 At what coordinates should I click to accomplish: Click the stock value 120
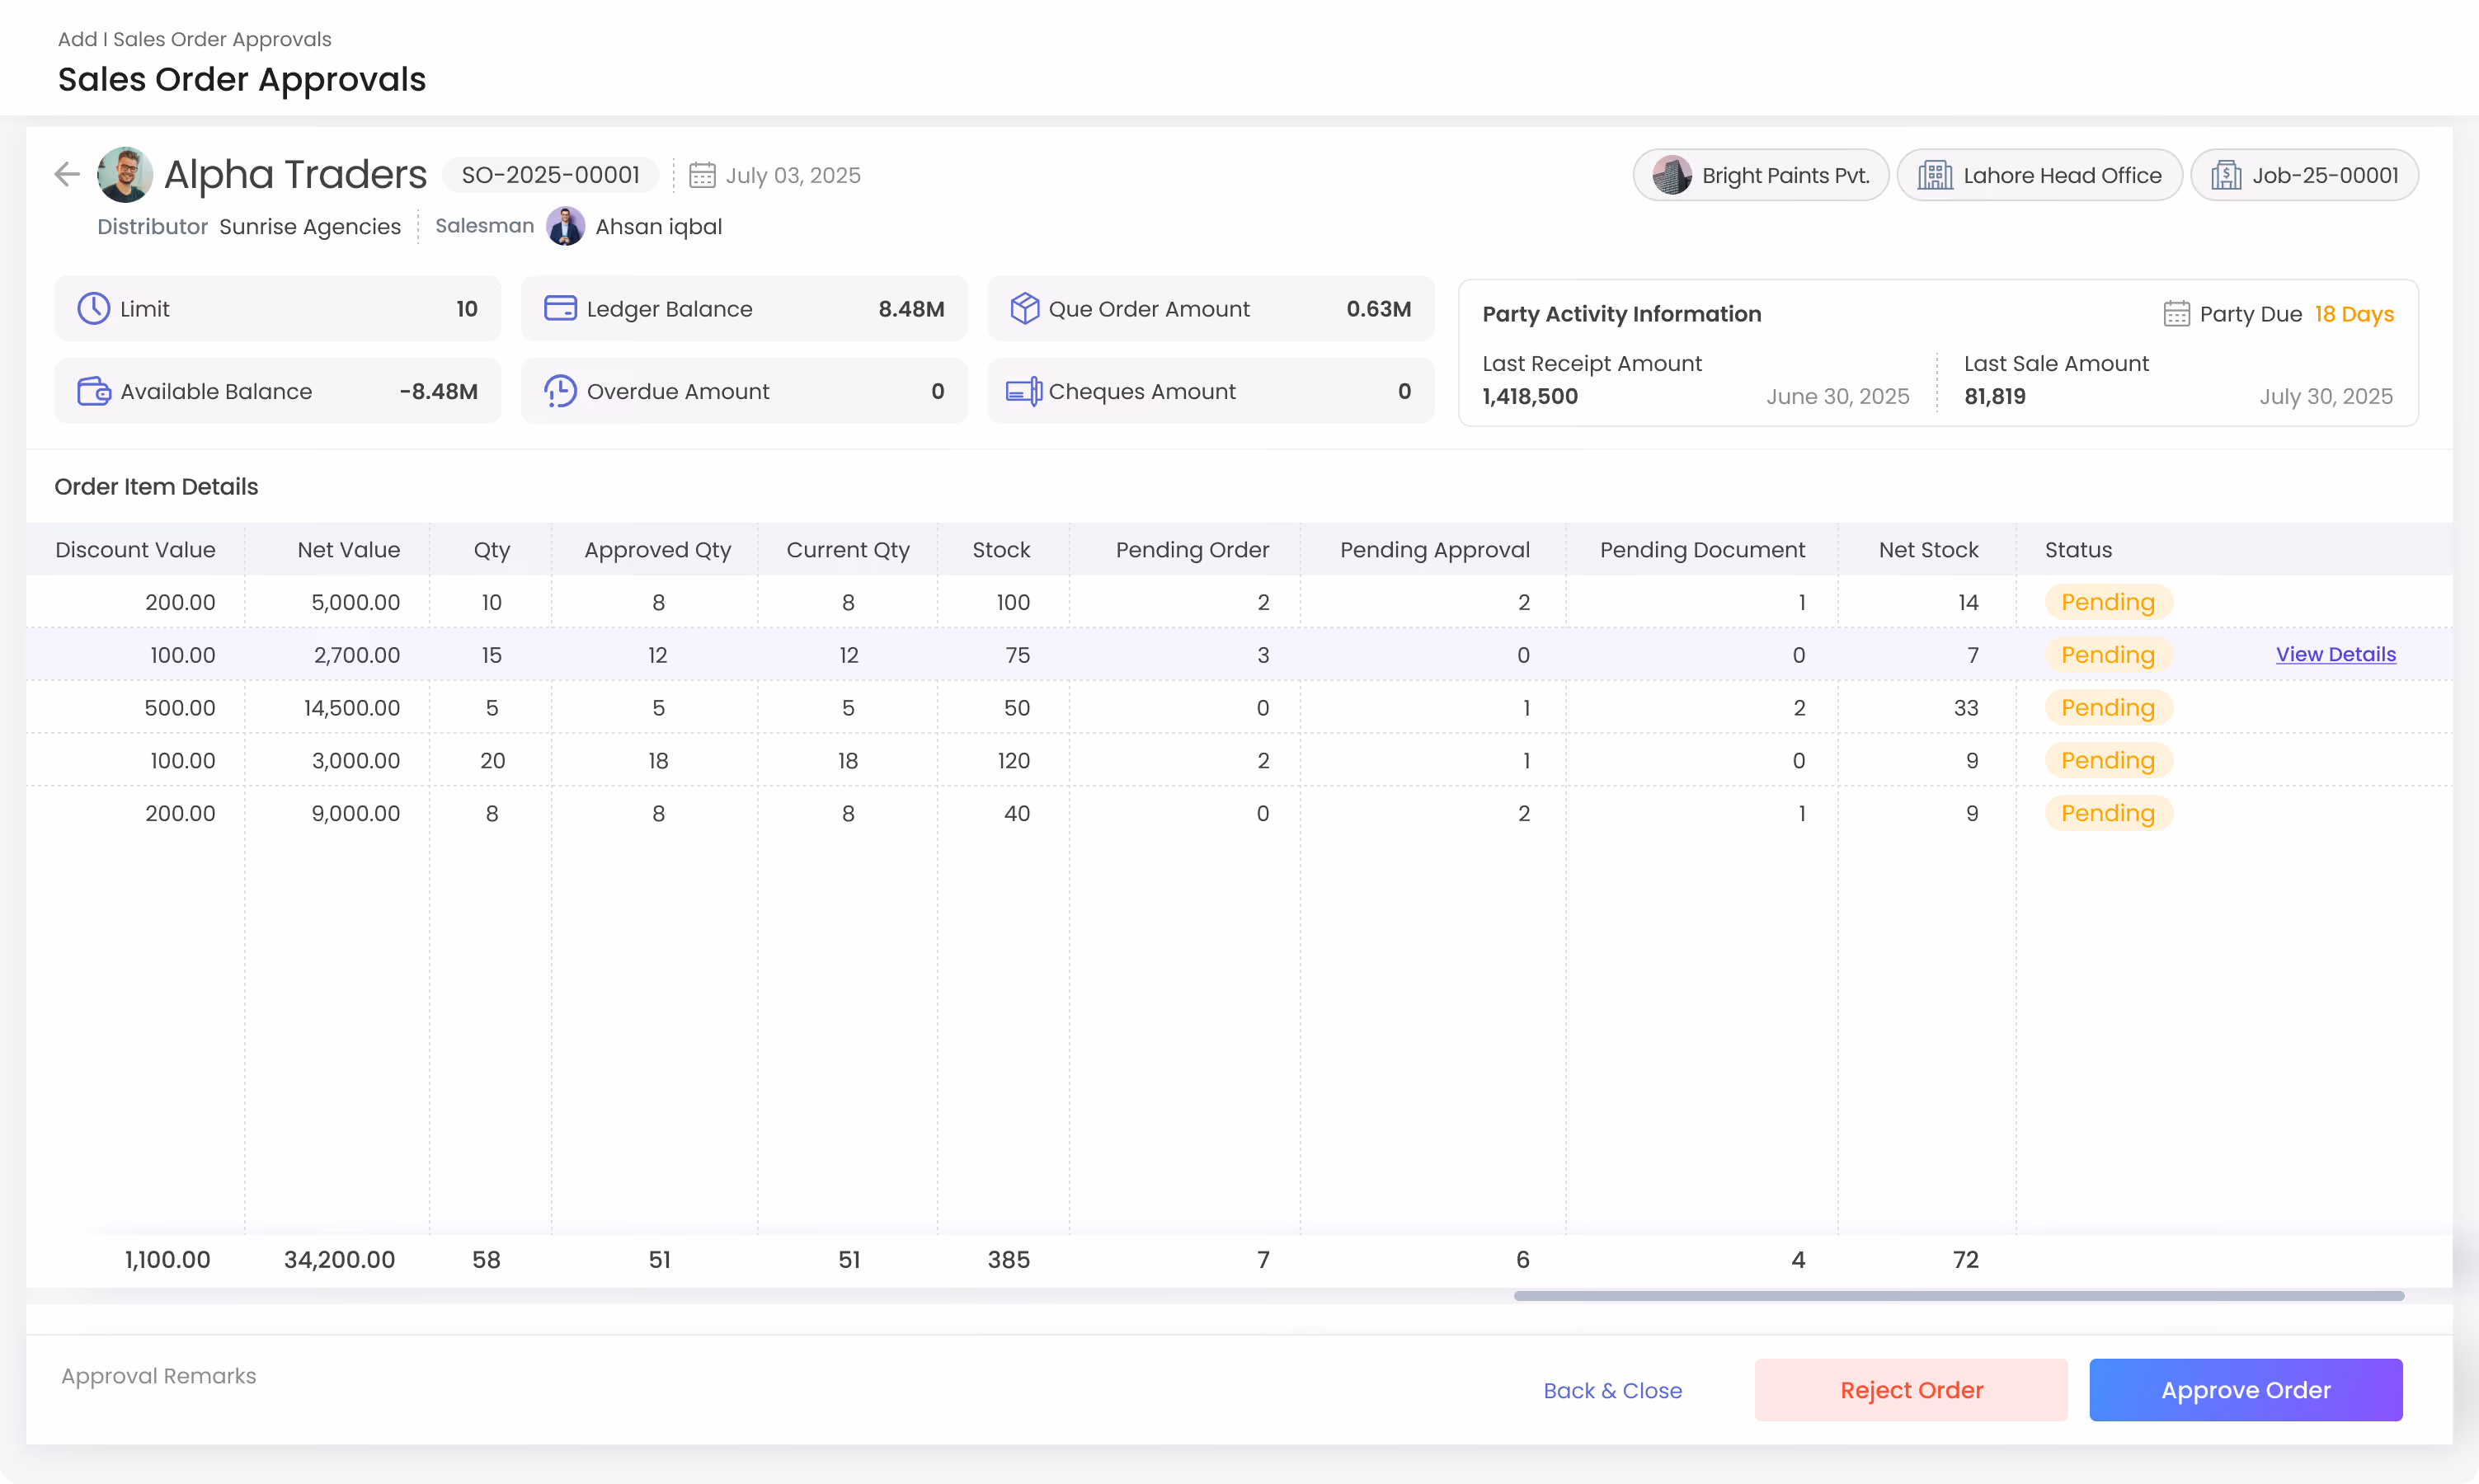tap(1014, 760)
